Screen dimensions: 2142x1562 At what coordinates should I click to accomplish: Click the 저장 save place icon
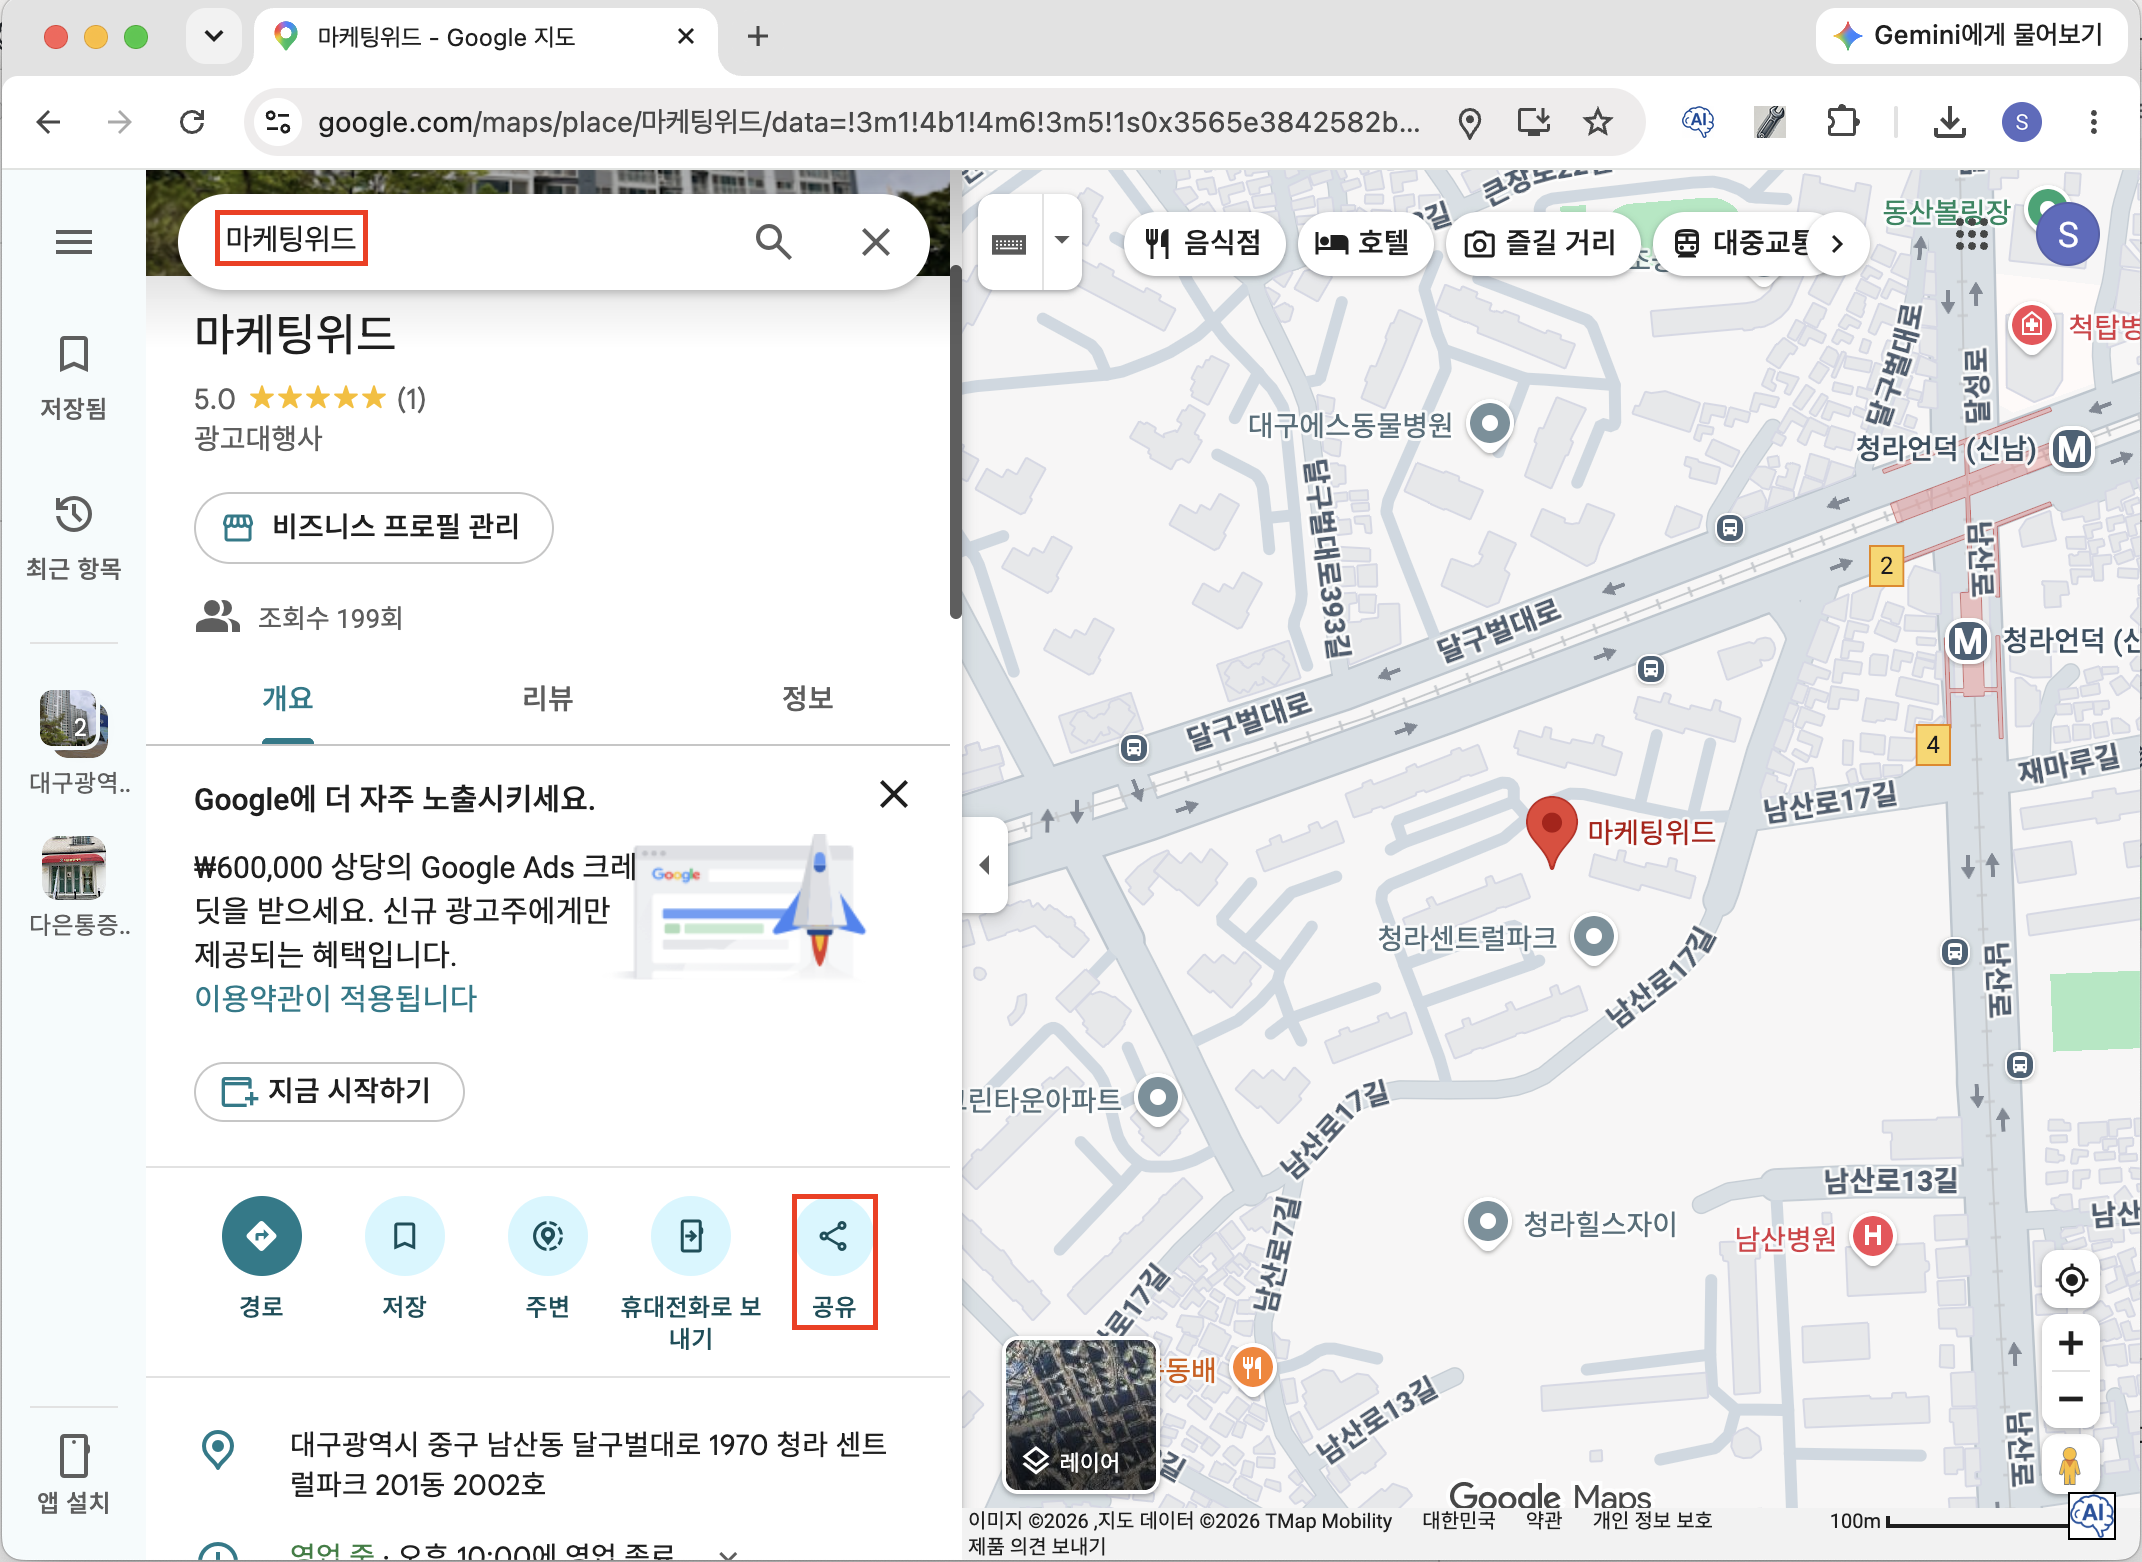(x=404, y=1236)
